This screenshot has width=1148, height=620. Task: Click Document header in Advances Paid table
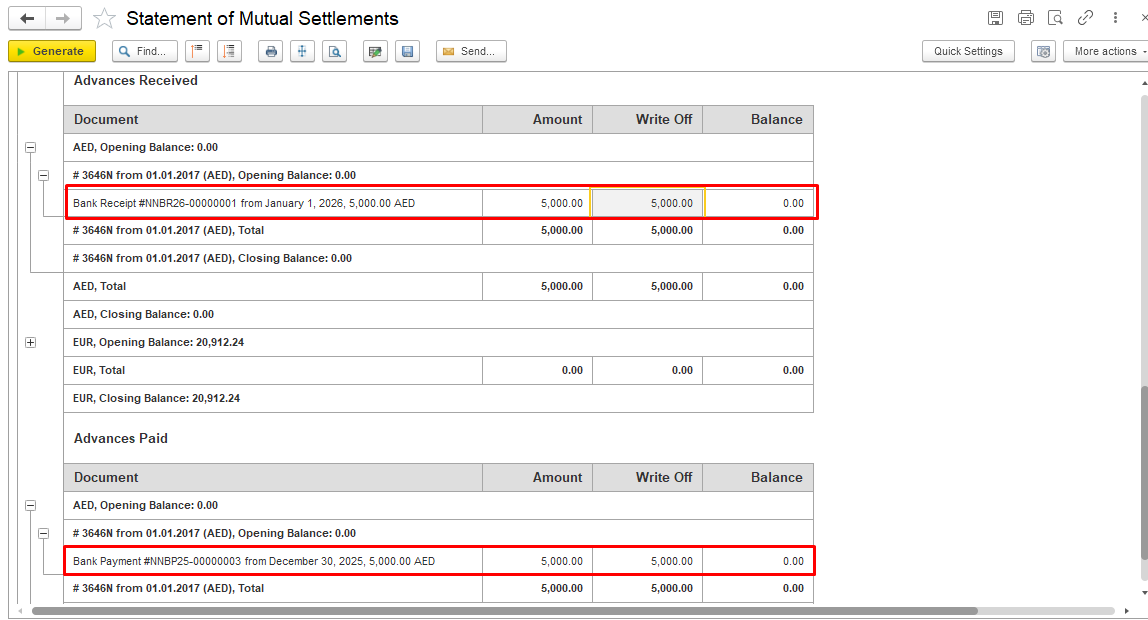[x=273, y=477]
